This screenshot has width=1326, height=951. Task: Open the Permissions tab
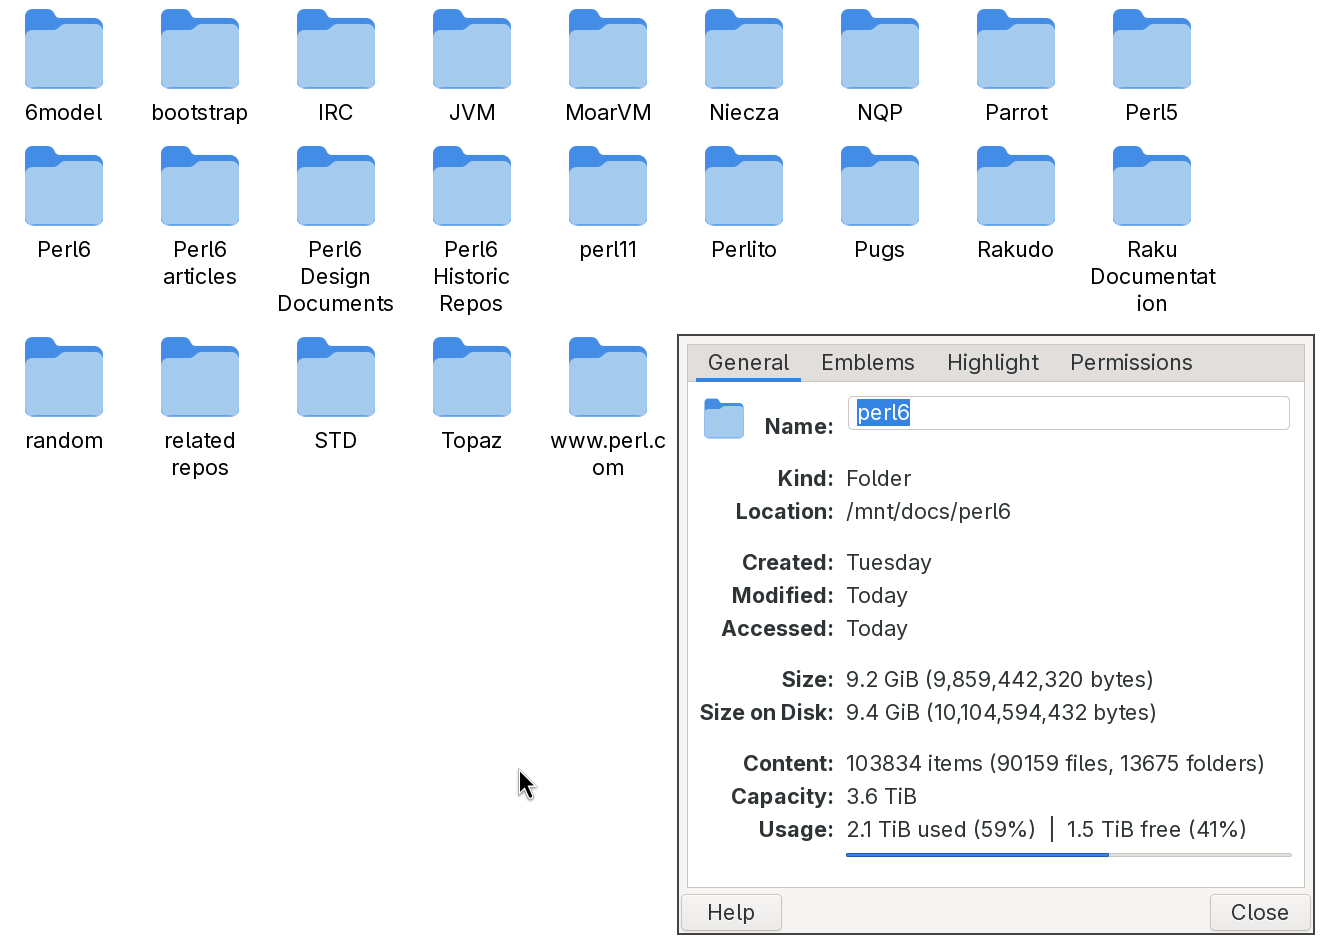[x=1131, y=363]
